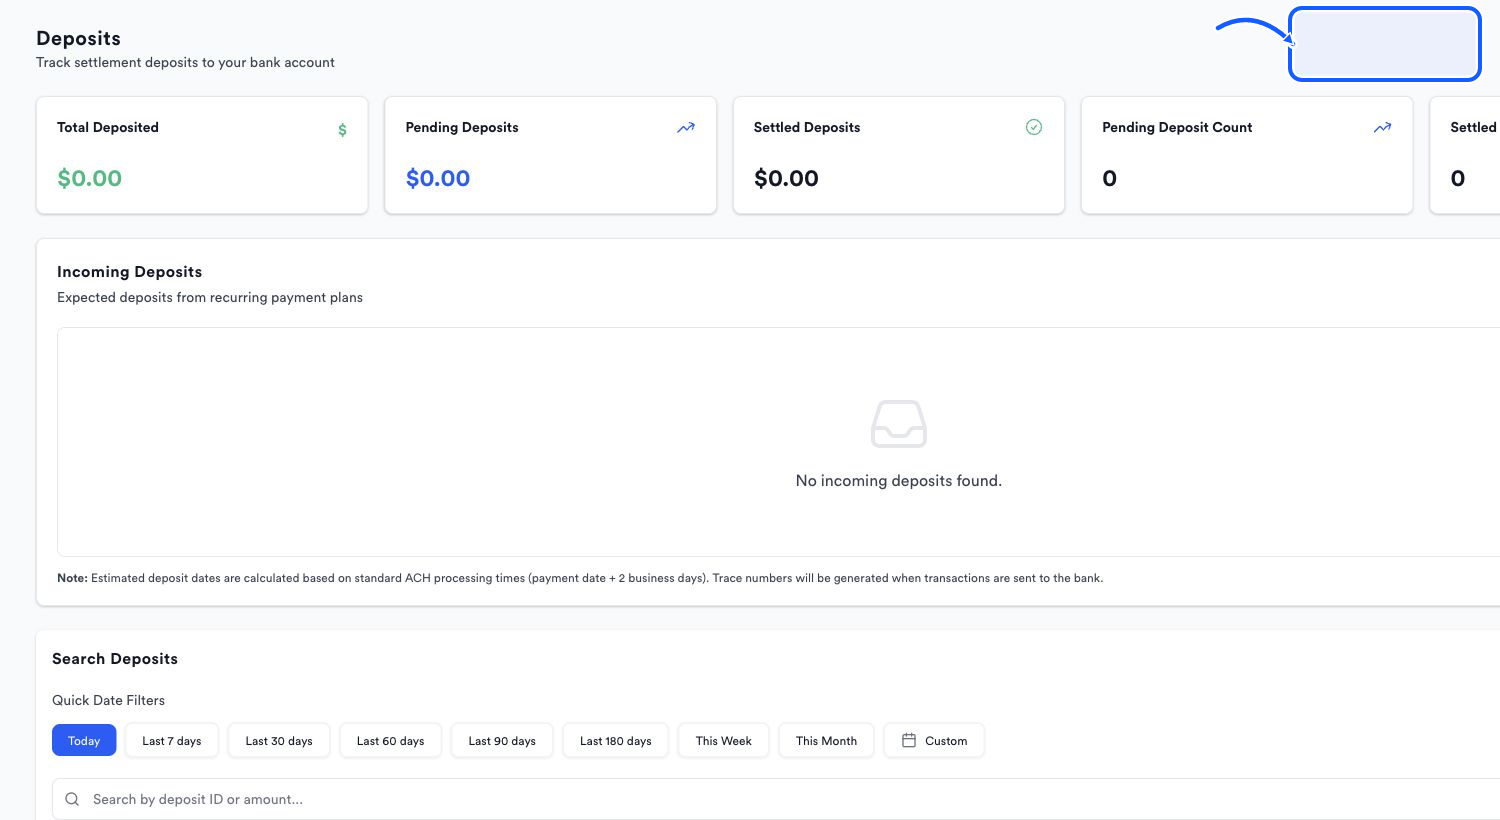Click the Pending Deposit Count card label

click(x=1177, y=127)
